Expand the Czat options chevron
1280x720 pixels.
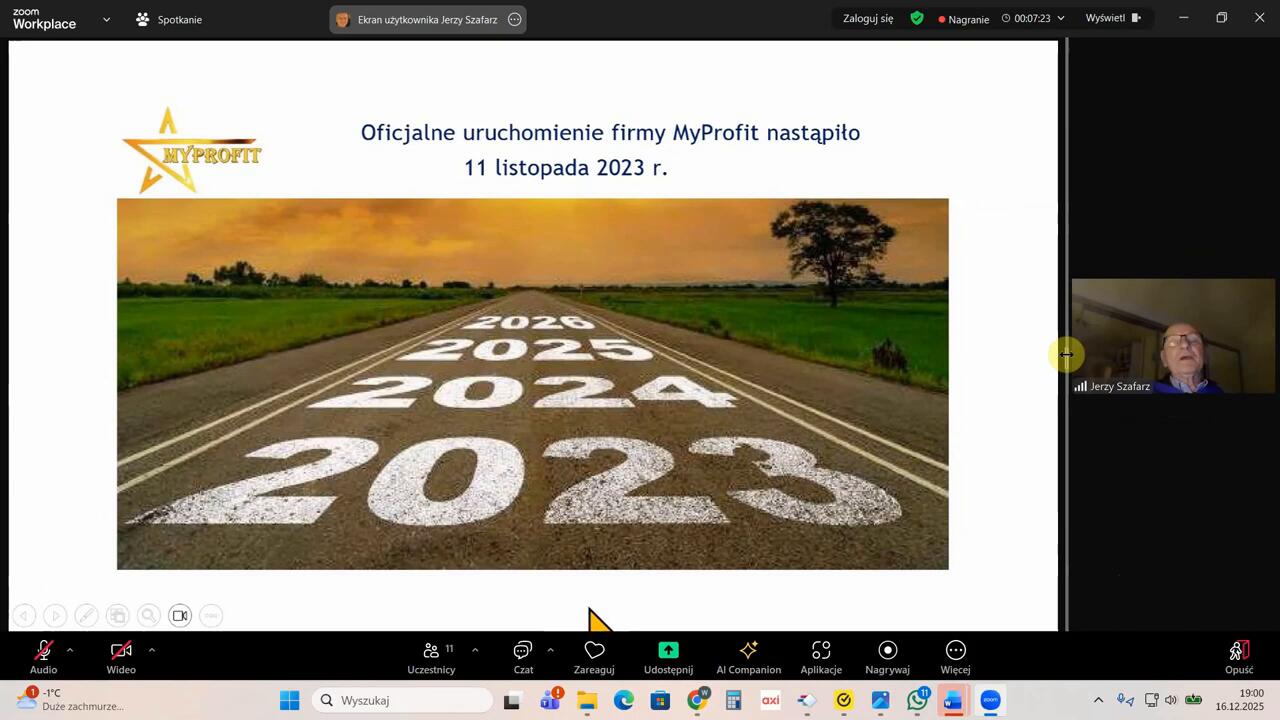coord(550,650)
